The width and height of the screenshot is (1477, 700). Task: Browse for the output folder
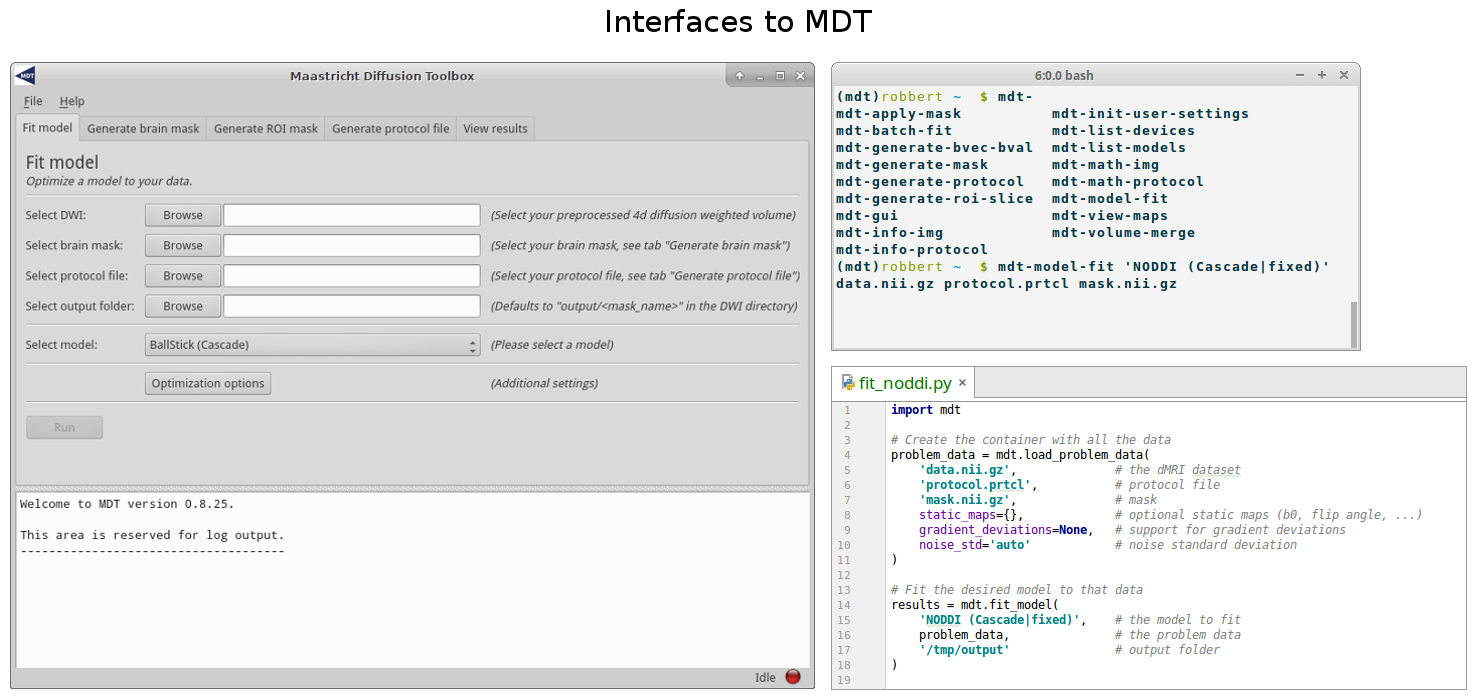point(183,307)
